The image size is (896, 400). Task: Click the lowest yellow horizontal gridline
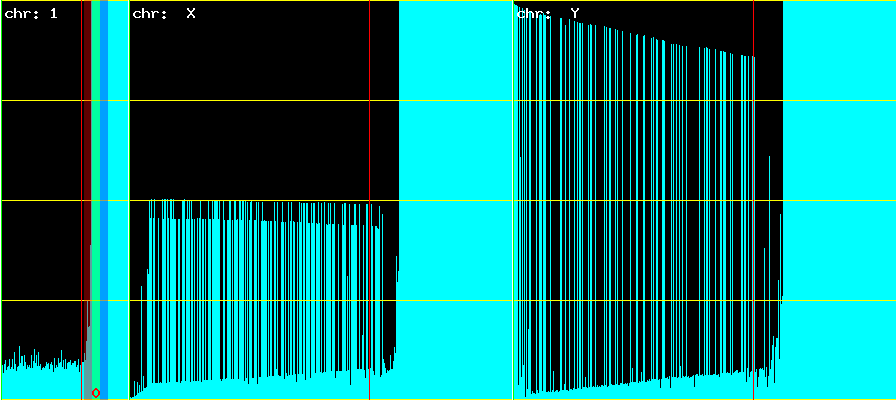coord(250,300)
